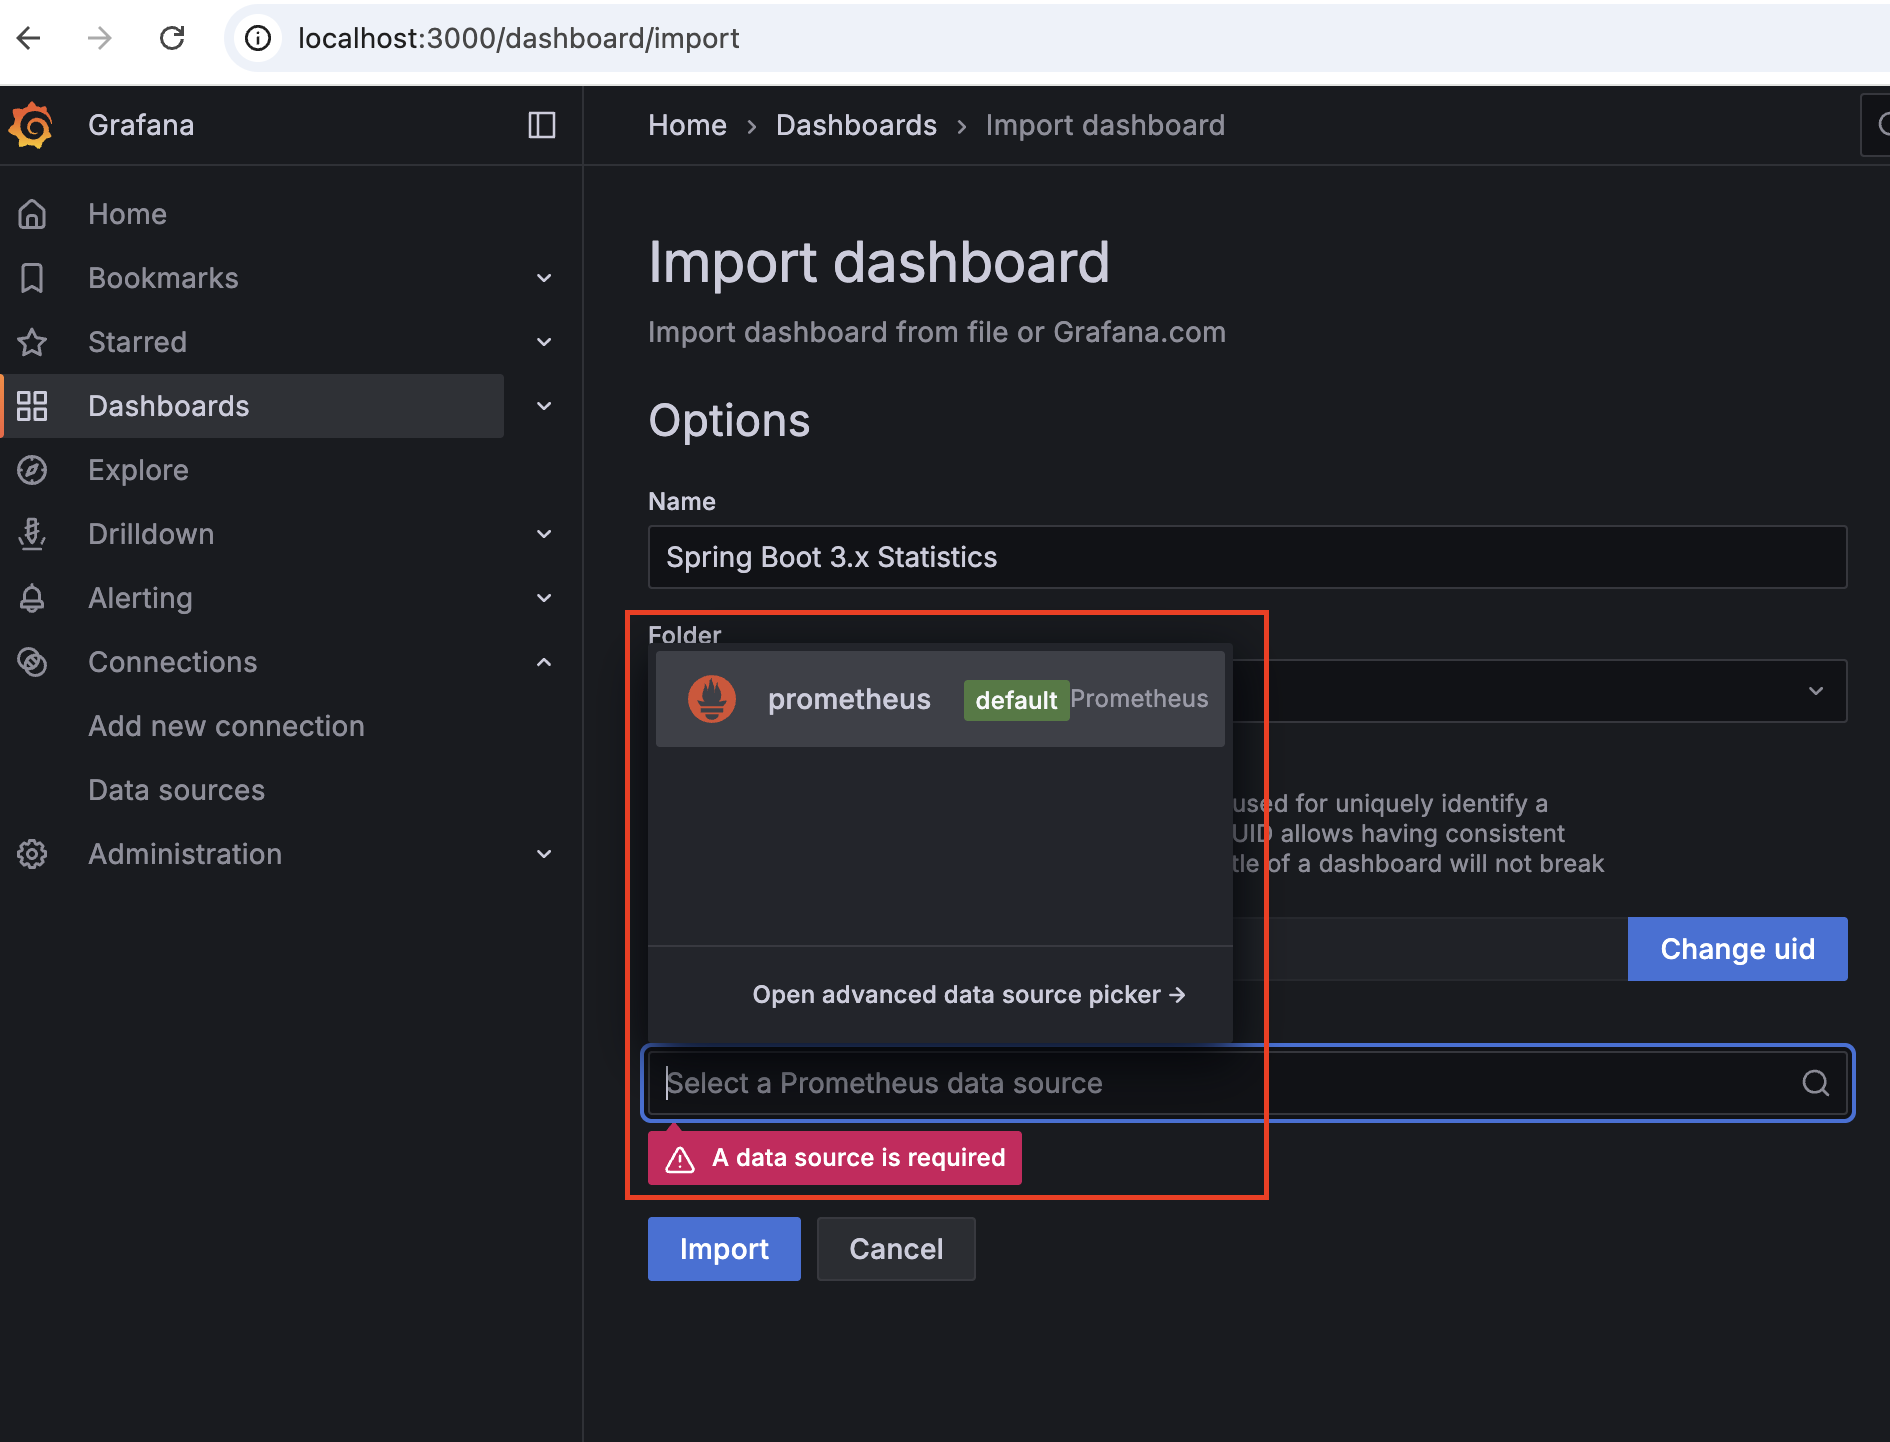Click the site info icon in the address bar
The image size is (1890, 1442).
click(258, 38)
